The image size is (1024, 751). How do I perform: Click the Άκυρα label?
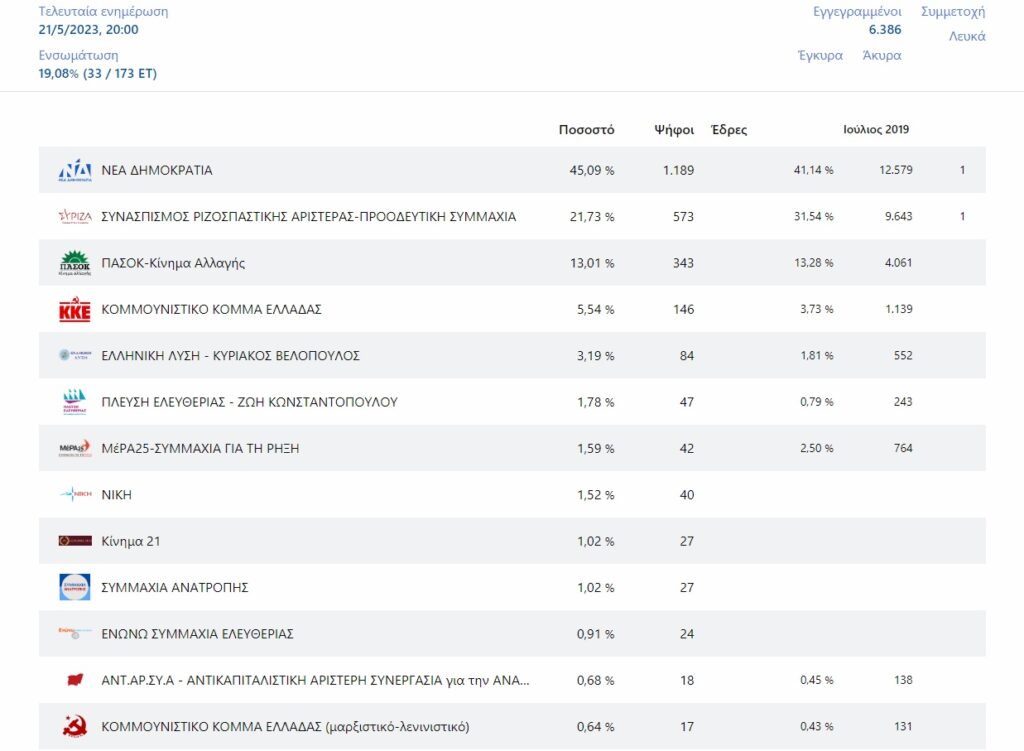[882, 56]
